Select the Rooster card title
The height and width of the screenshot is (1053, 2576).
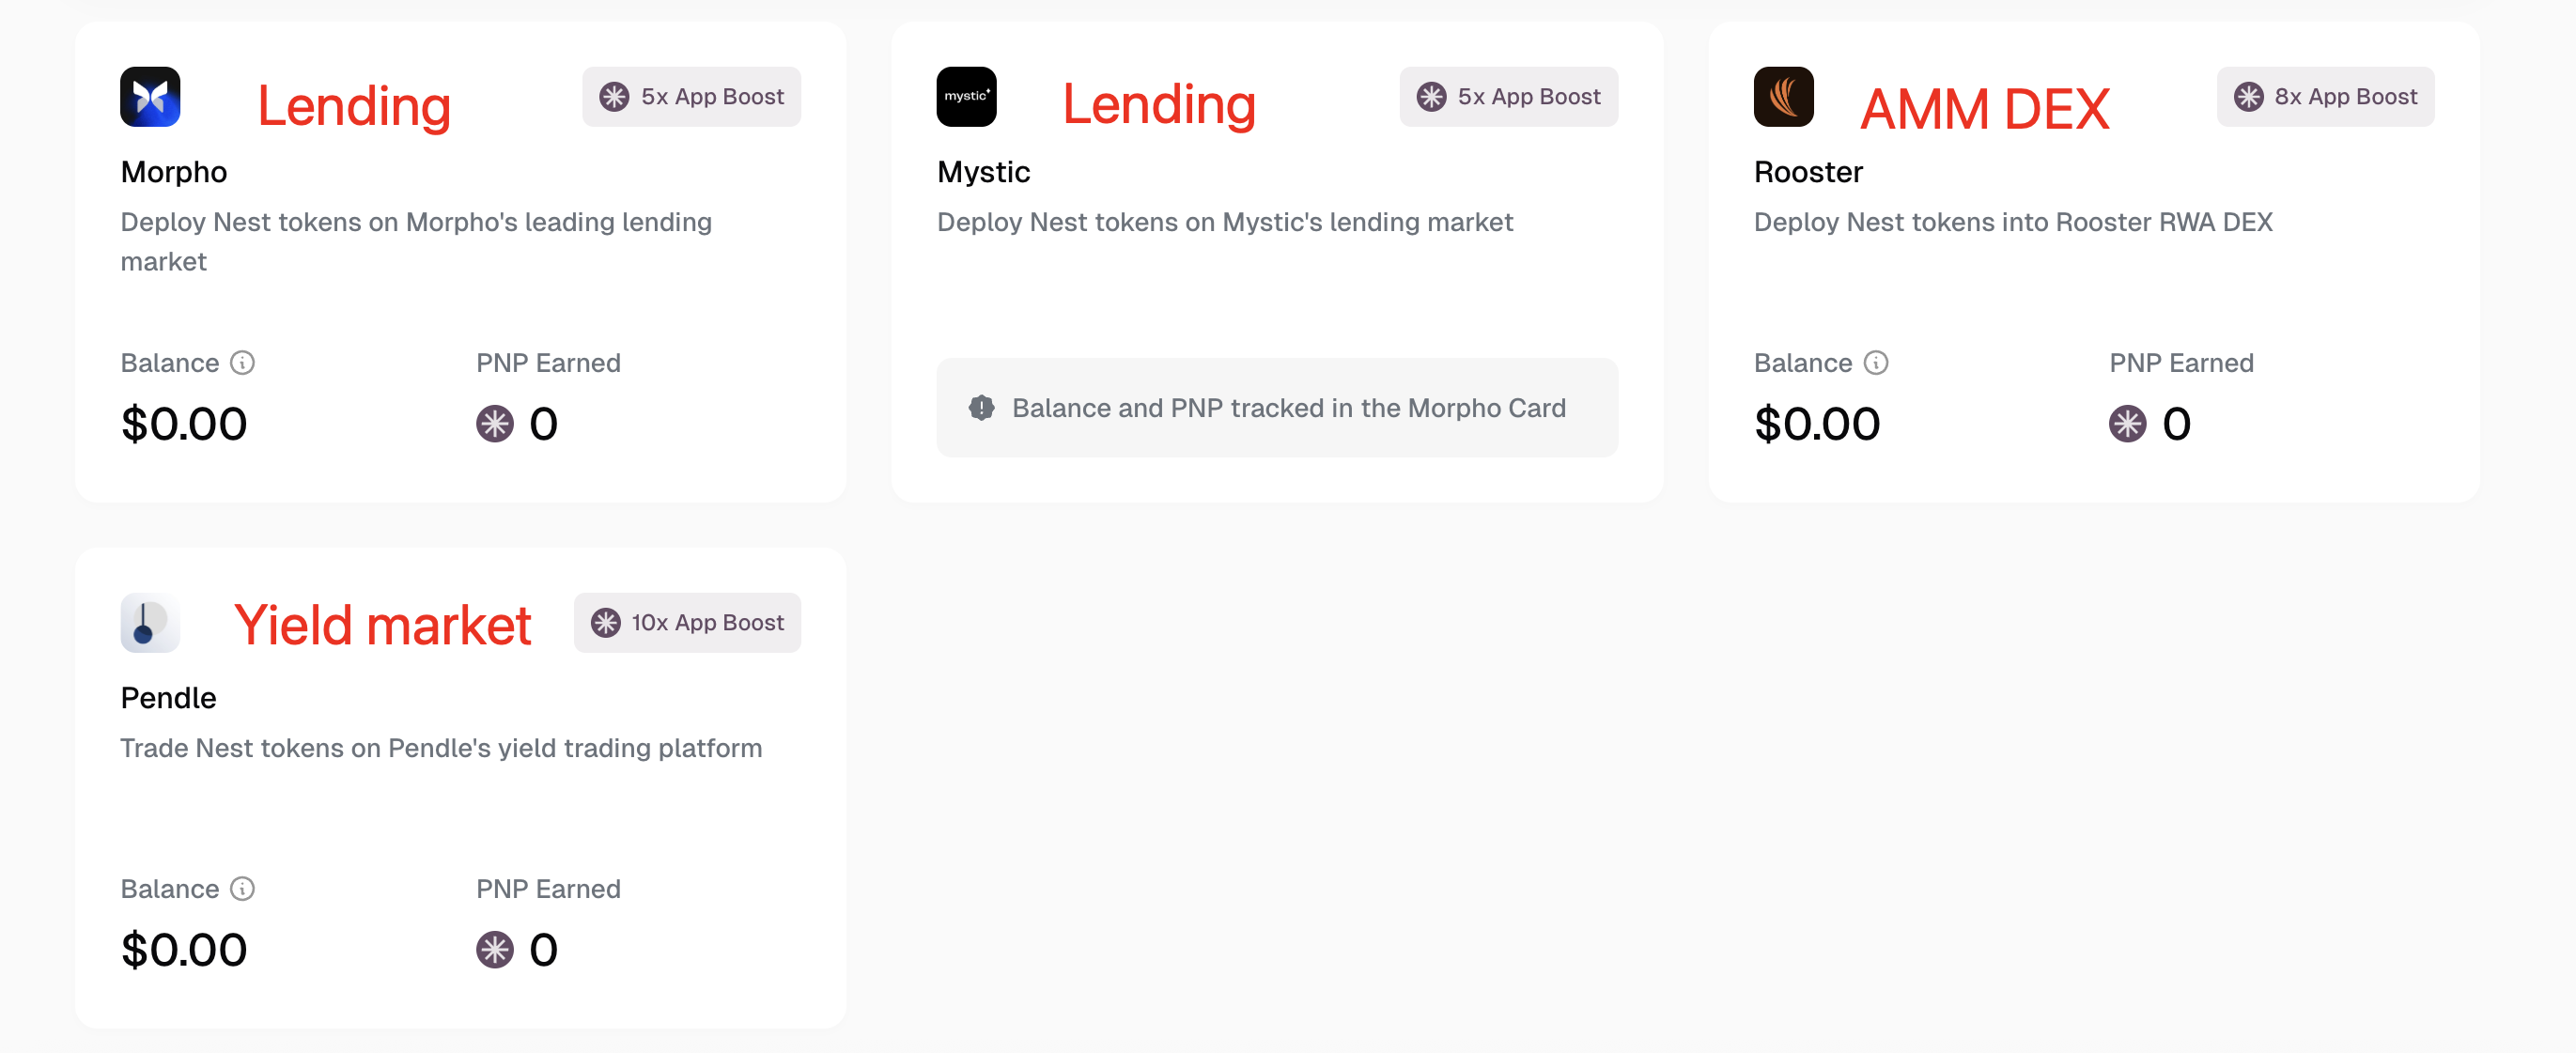pyautogui.click(x=1808, y=172)
